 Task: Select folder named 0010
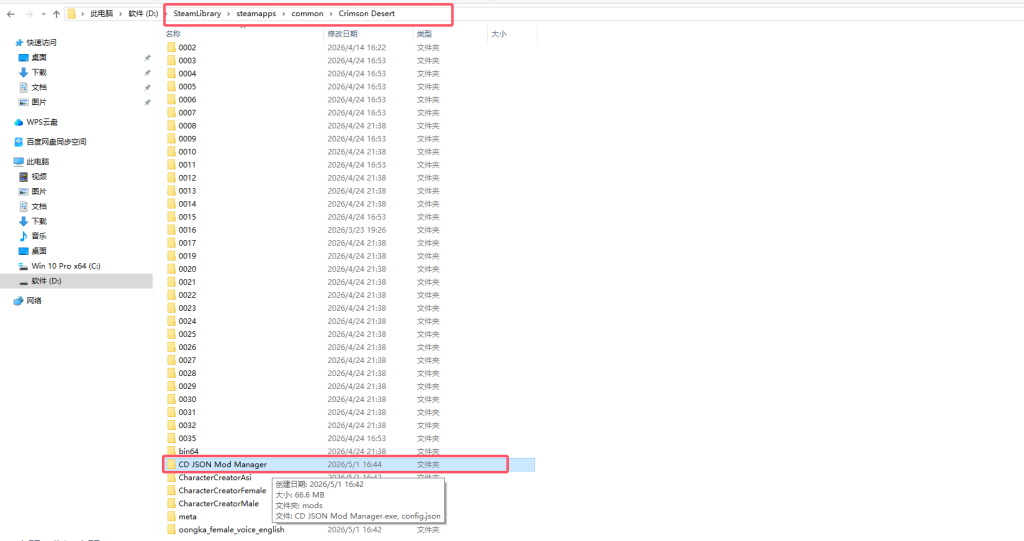[187, 152]
